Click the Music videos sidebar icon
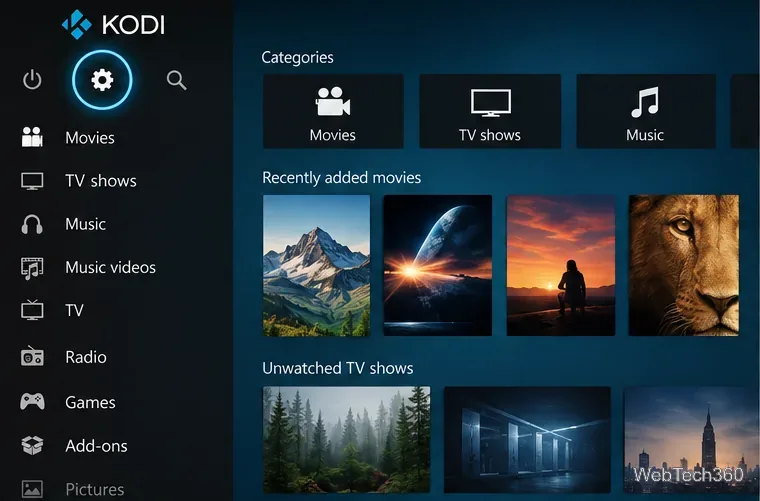Screen dimensions: 760x501 (32, 268)
